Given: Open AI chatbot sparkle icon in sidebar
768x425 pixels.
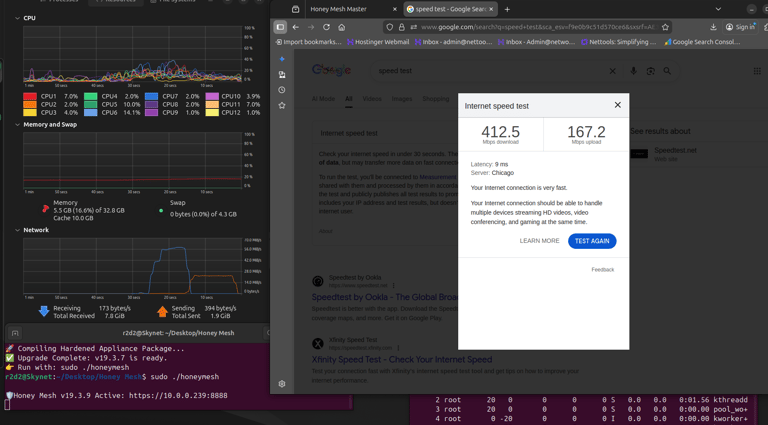Looking at the screenshot, I should [x=282, y=59].
